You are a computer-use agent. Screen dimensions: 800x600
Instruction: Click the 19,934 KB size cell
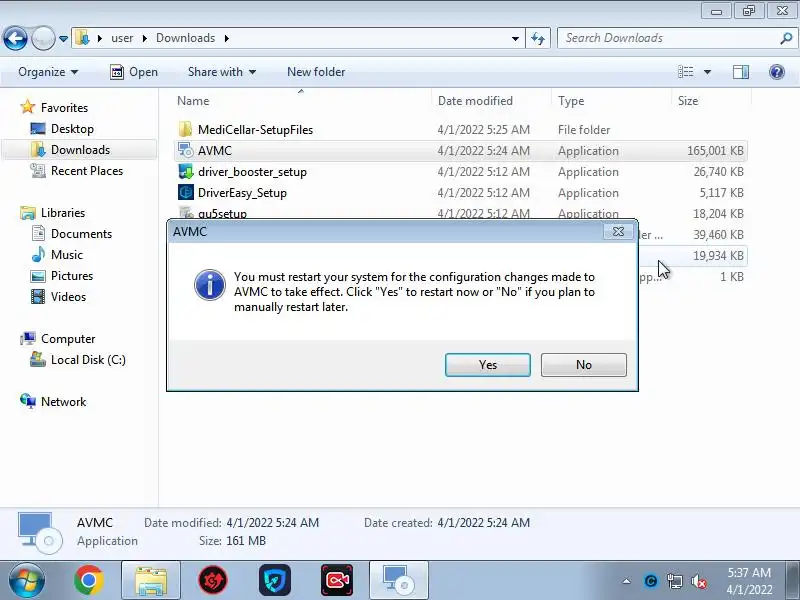pos(718,256)
